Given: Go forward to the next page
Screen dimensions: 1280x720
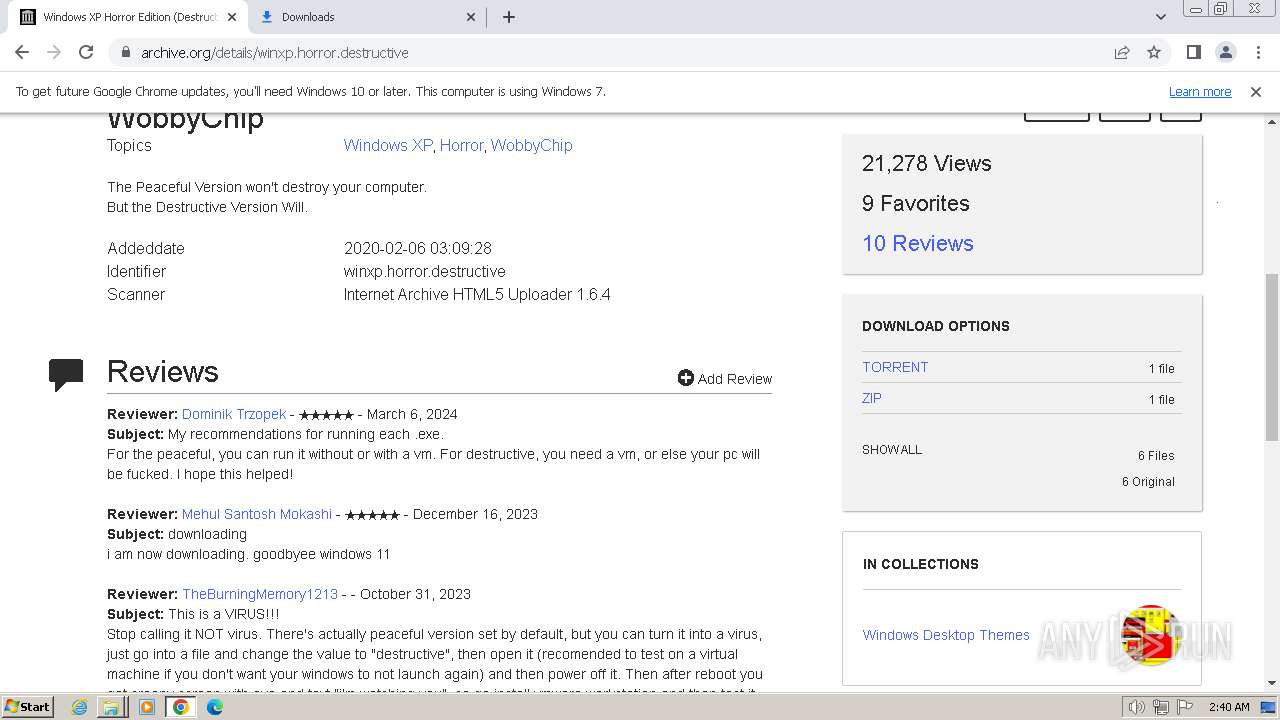Looking at the screenshot, I should click(x=54, y=52).
